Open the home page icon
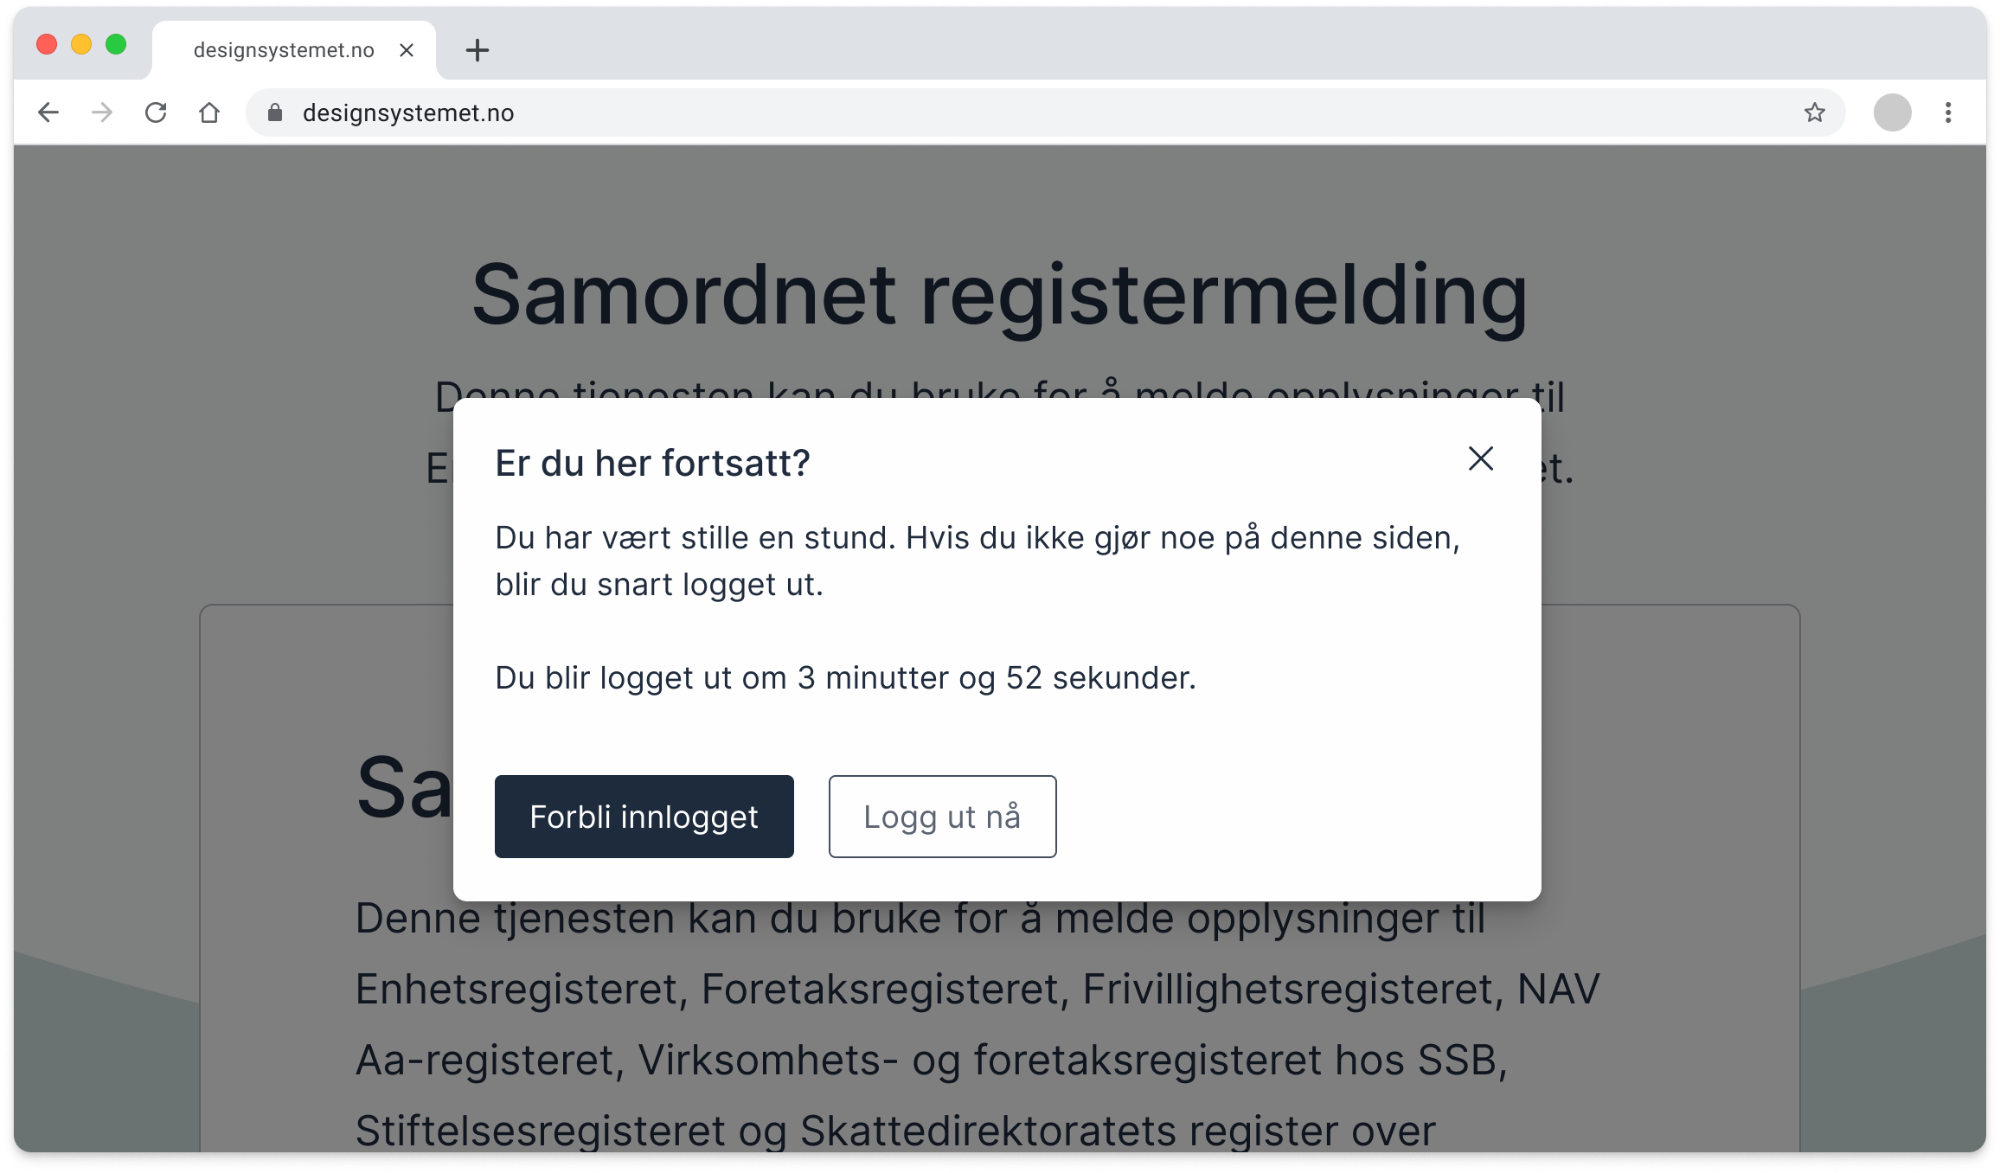 click(209, 113)
